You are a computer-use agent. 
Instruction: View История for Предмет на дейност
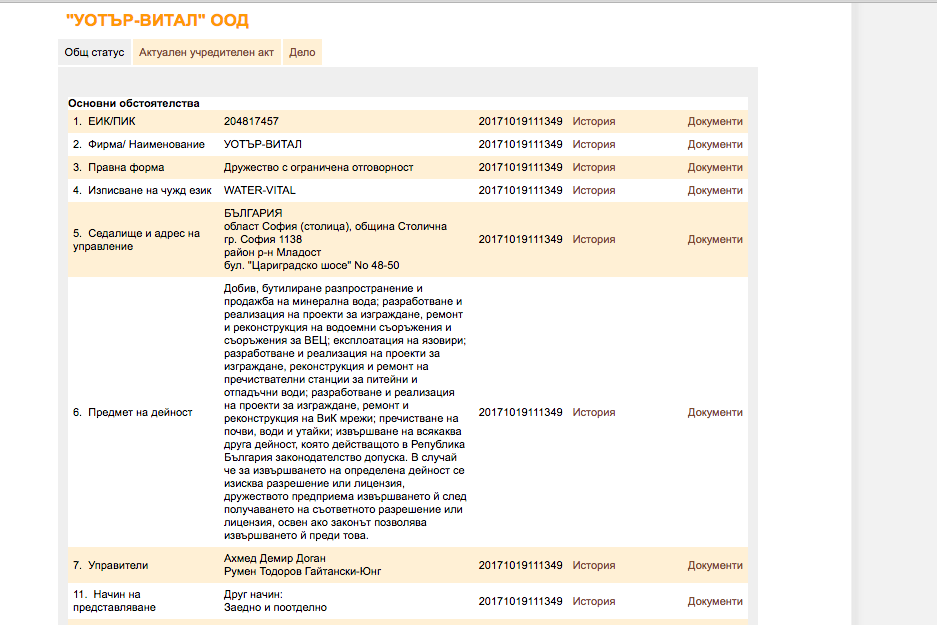click(x=594, y=412)
